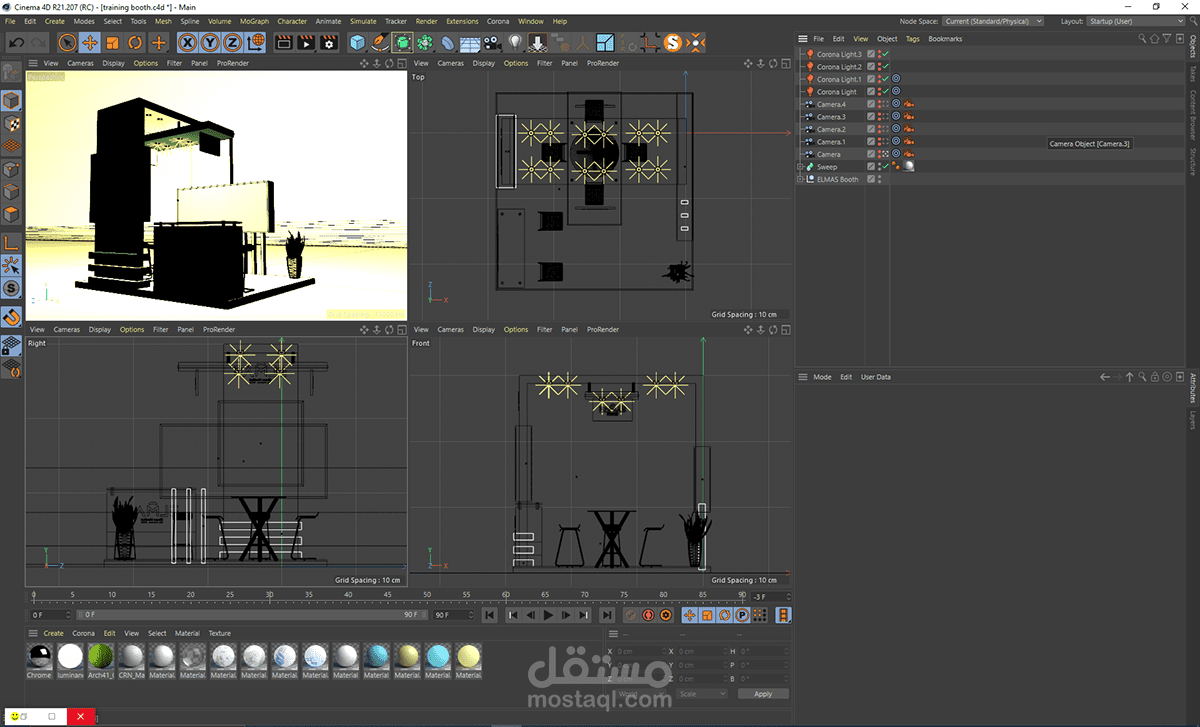Select the Move tool in top toolbar

89,42
